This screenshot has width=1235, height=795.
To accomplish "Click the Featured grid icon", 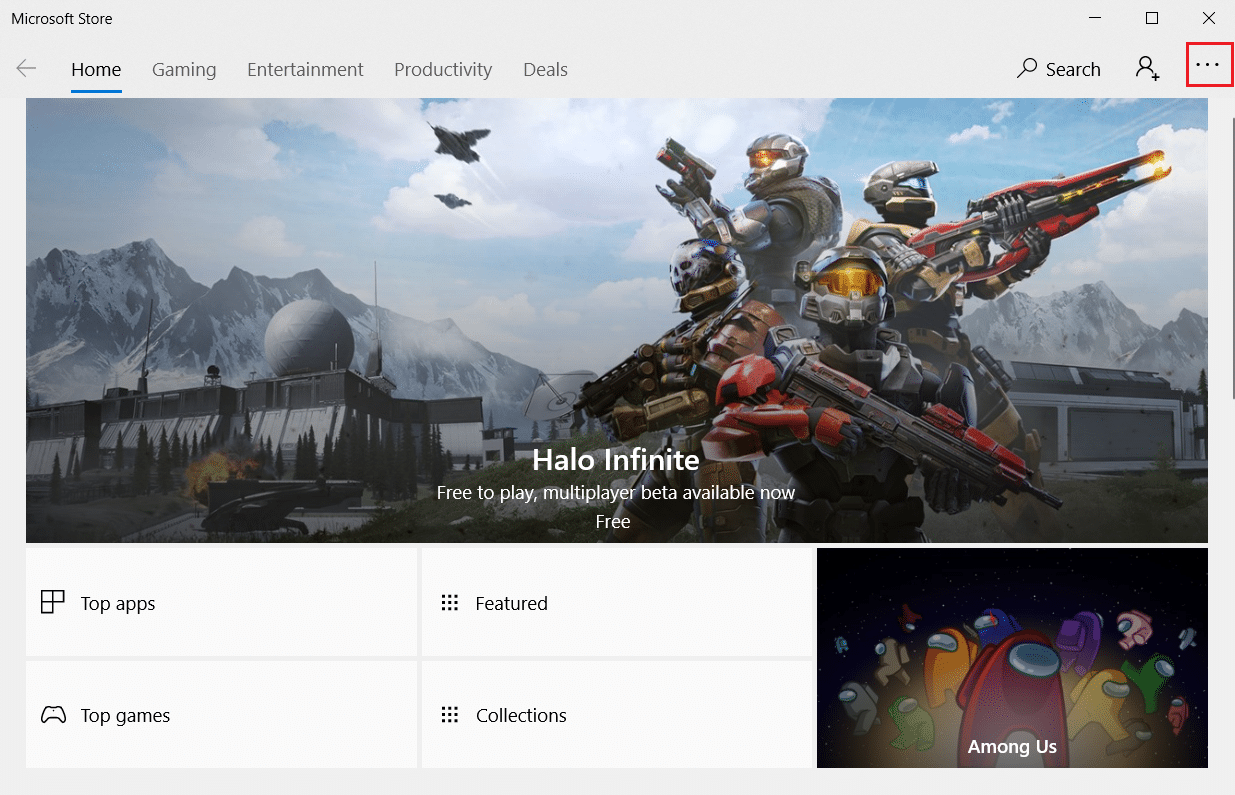I will (450, 603).
